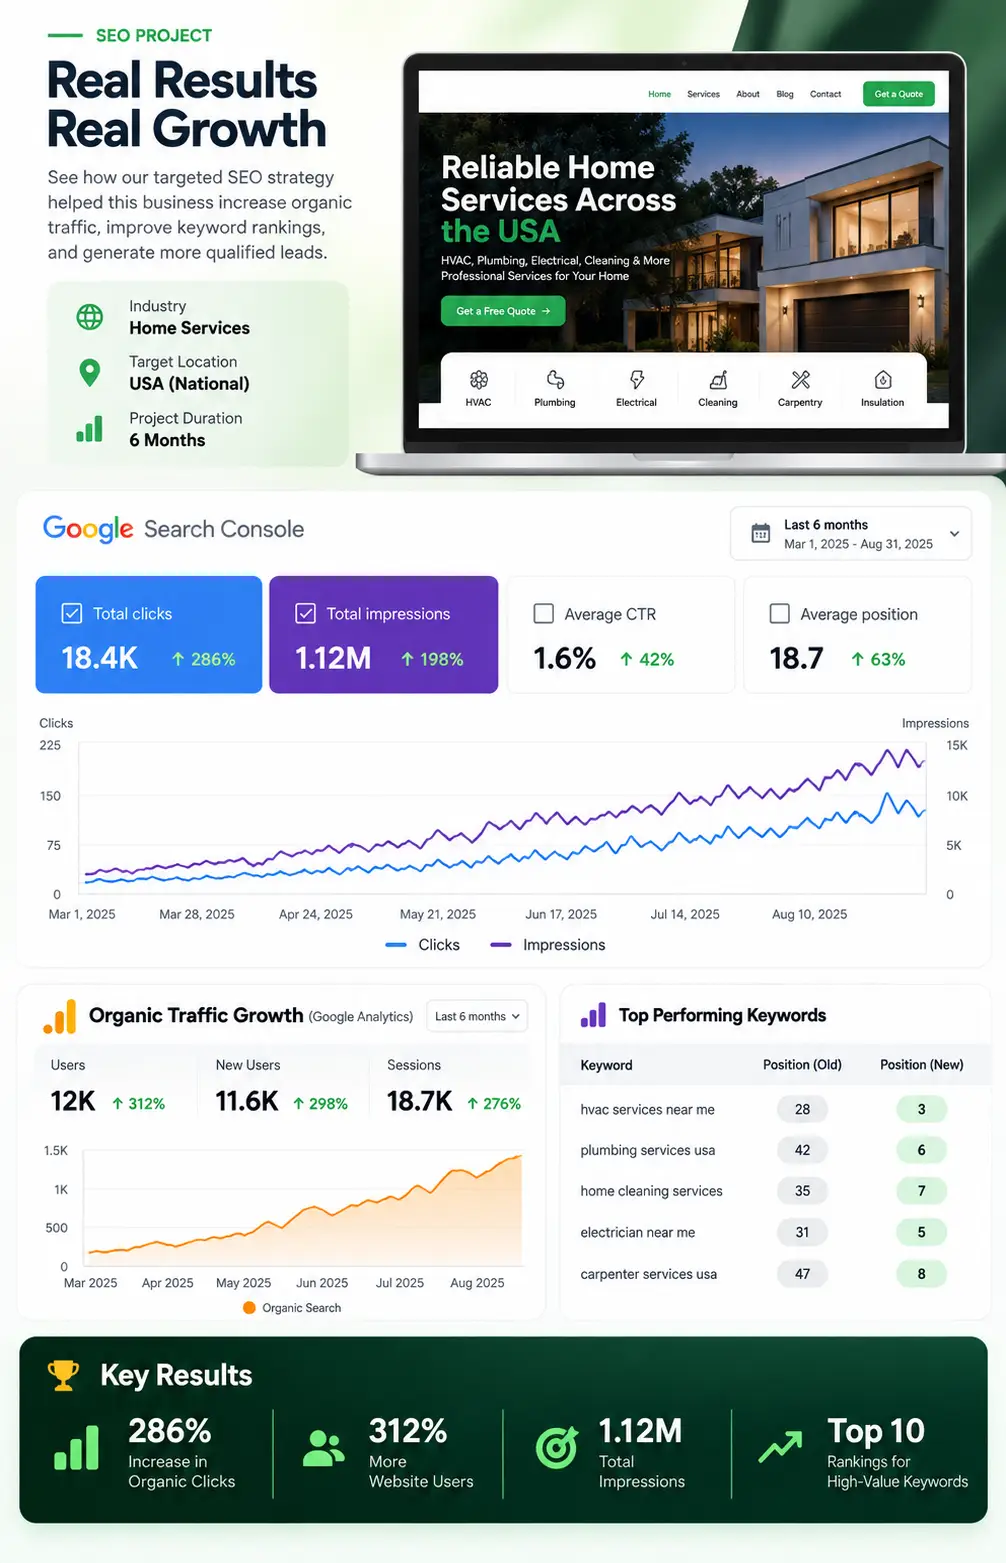The image size is (1006, 1563).
Task: Open the About nav item
Action: pos(748,94)
